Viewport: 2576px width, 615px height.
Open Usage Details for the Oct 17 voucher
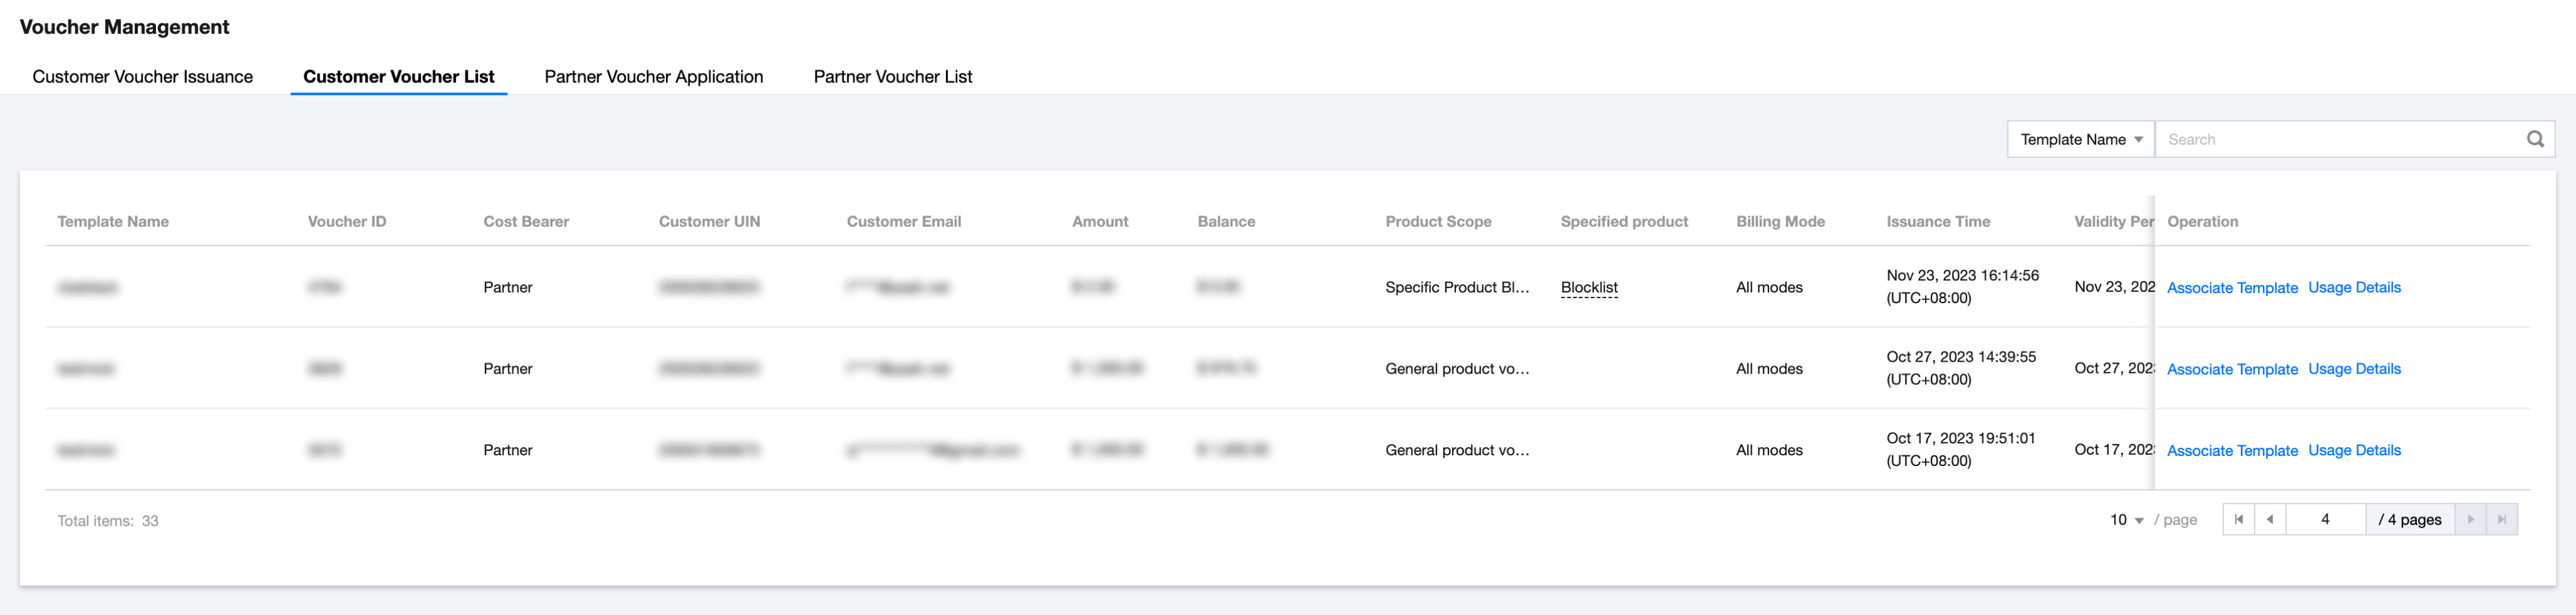(x=2354, y=450)
